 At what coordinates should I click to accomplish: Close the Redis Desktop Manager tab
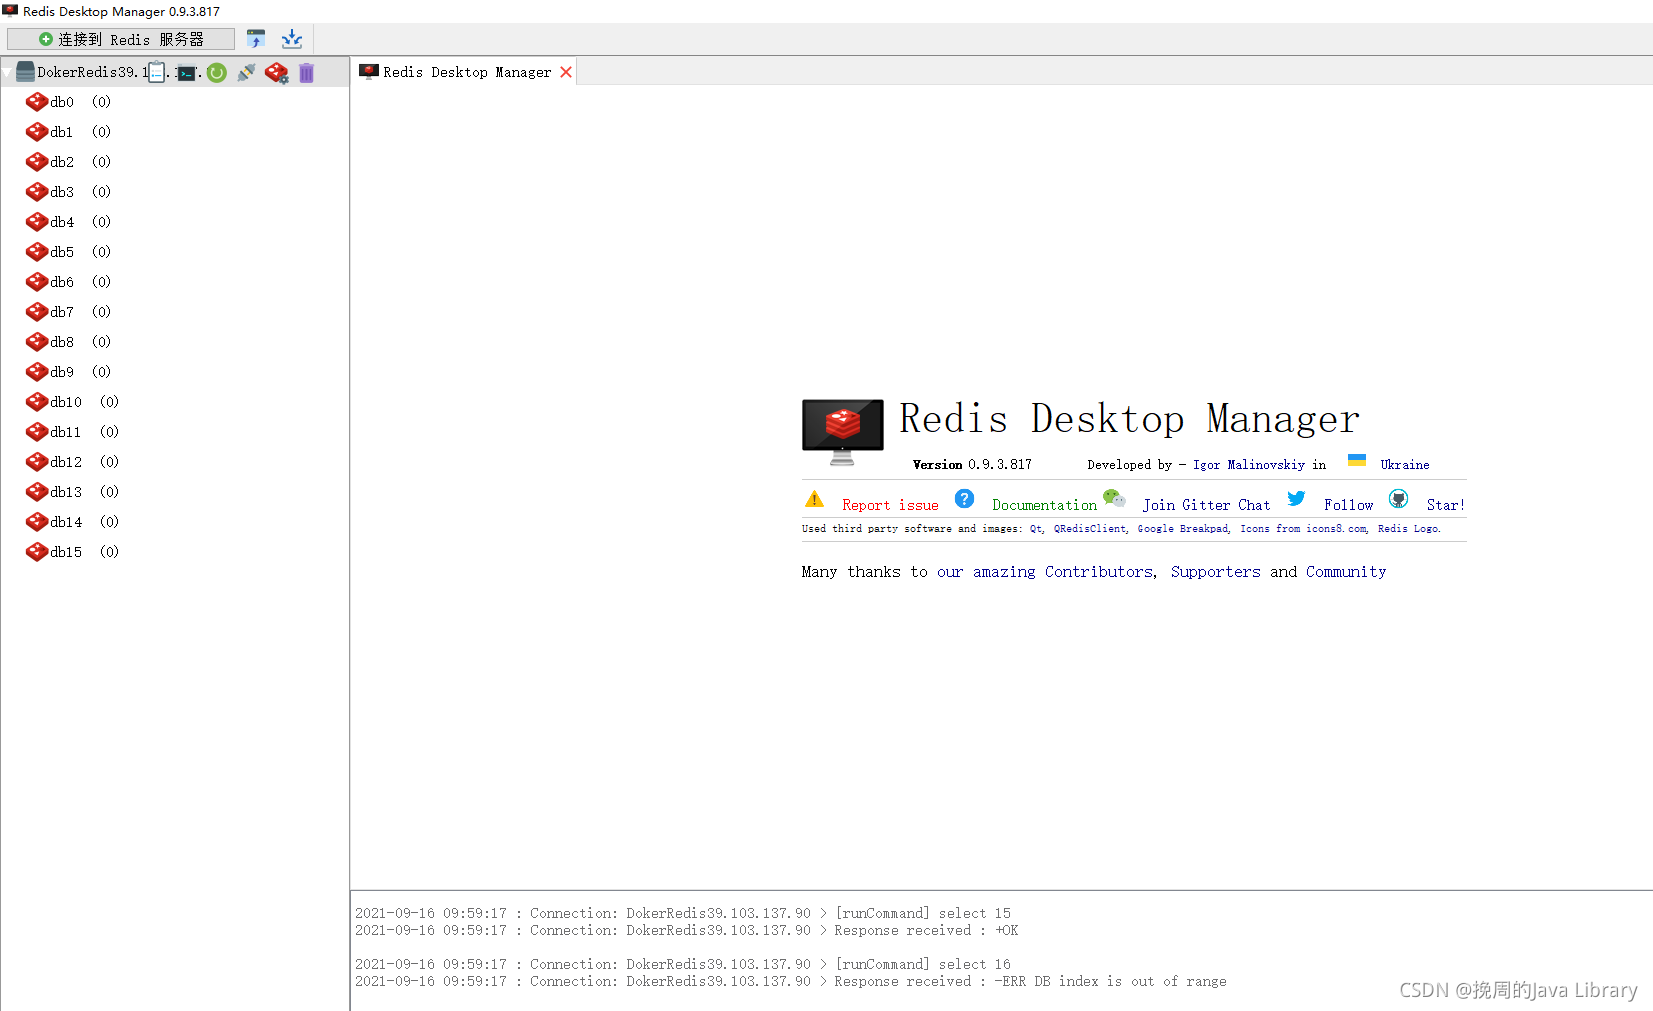(x=566, y=72)
